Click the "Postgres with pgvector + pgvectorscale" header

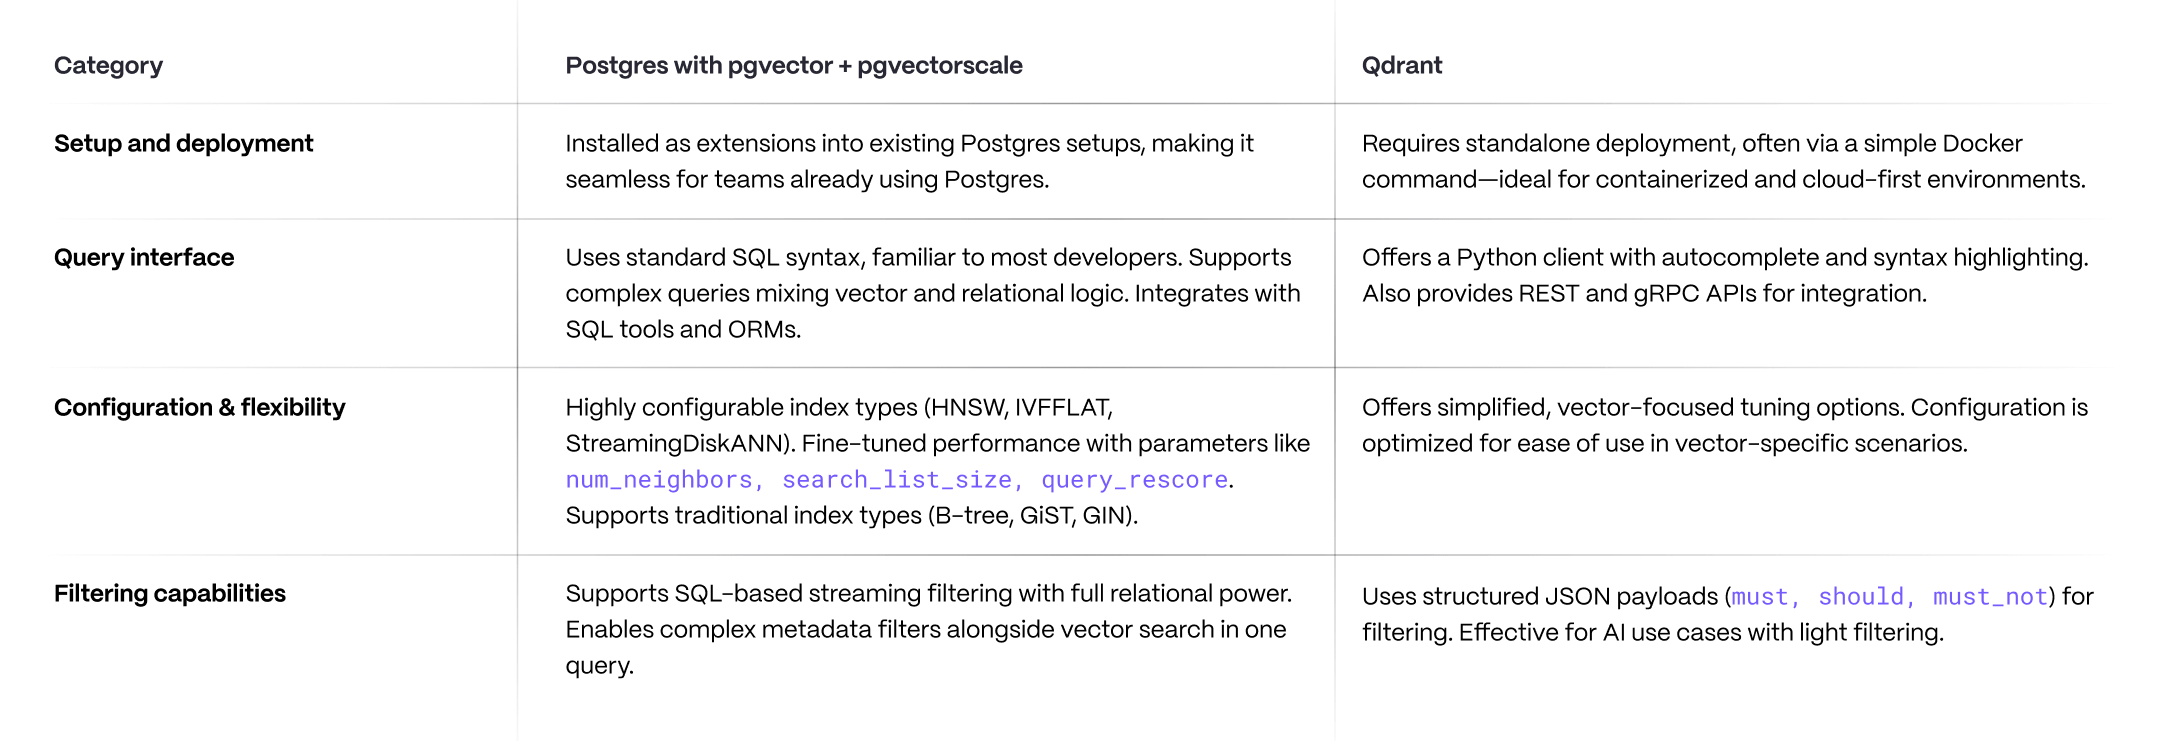[793, 66]
